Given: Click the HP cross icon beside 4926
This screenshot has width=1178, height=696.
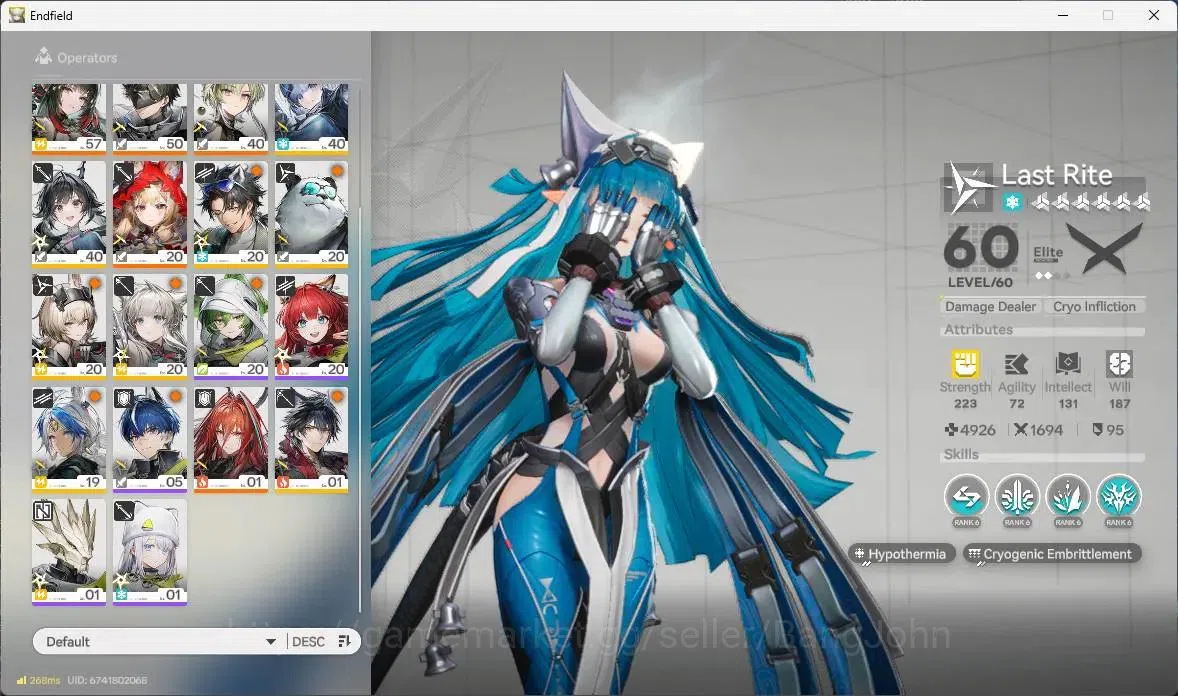Looking at the screenshot, I should tap(951, 430).
